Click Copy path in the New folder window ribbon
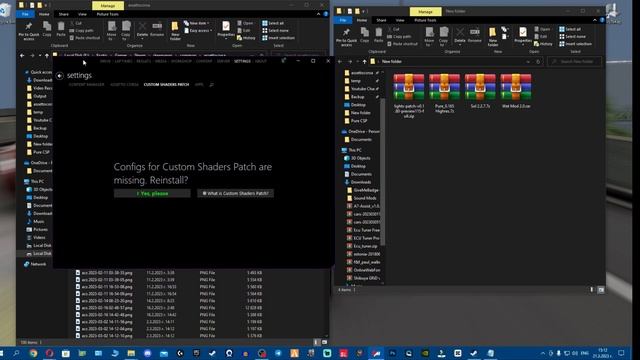This screenshot has height=360, width=640. (x=400, y=37)
